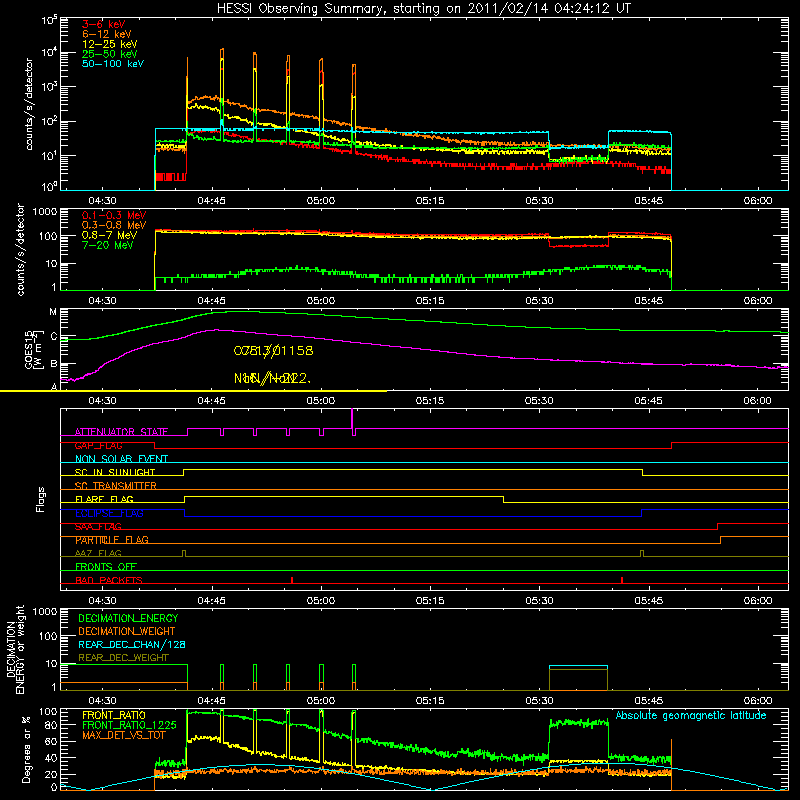Click the flare position annotation below flare ID
This screenshot has width=800, height=800.
(x=272, y=378)
